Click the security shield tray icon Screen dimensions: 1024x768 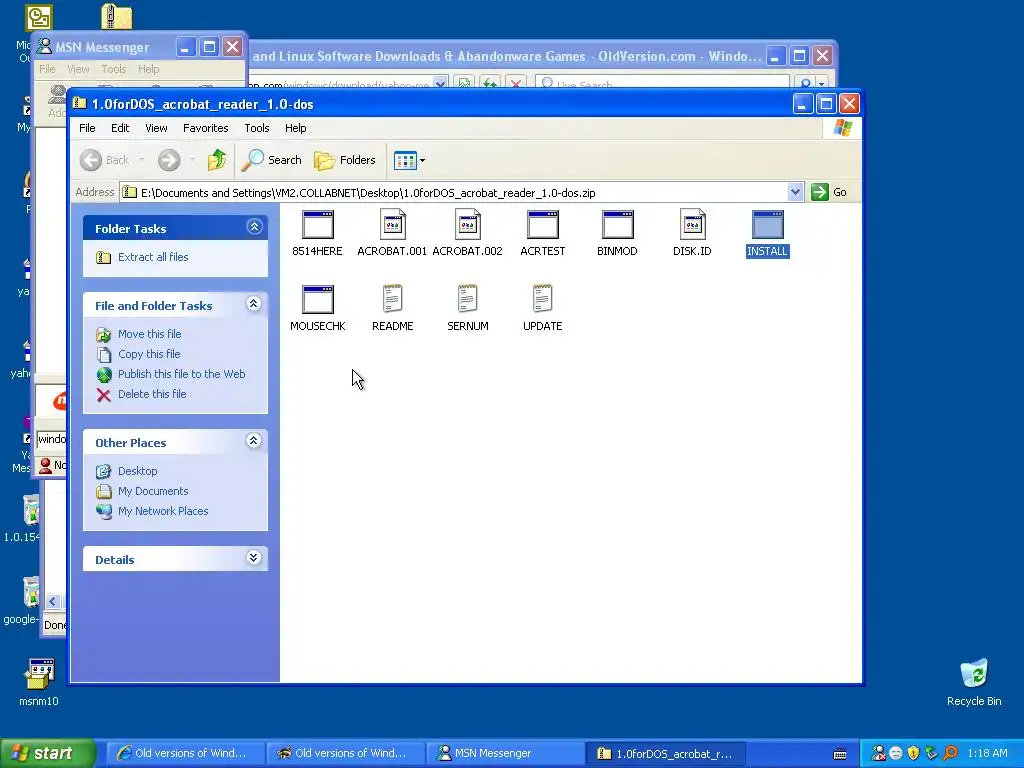point(914,754)
